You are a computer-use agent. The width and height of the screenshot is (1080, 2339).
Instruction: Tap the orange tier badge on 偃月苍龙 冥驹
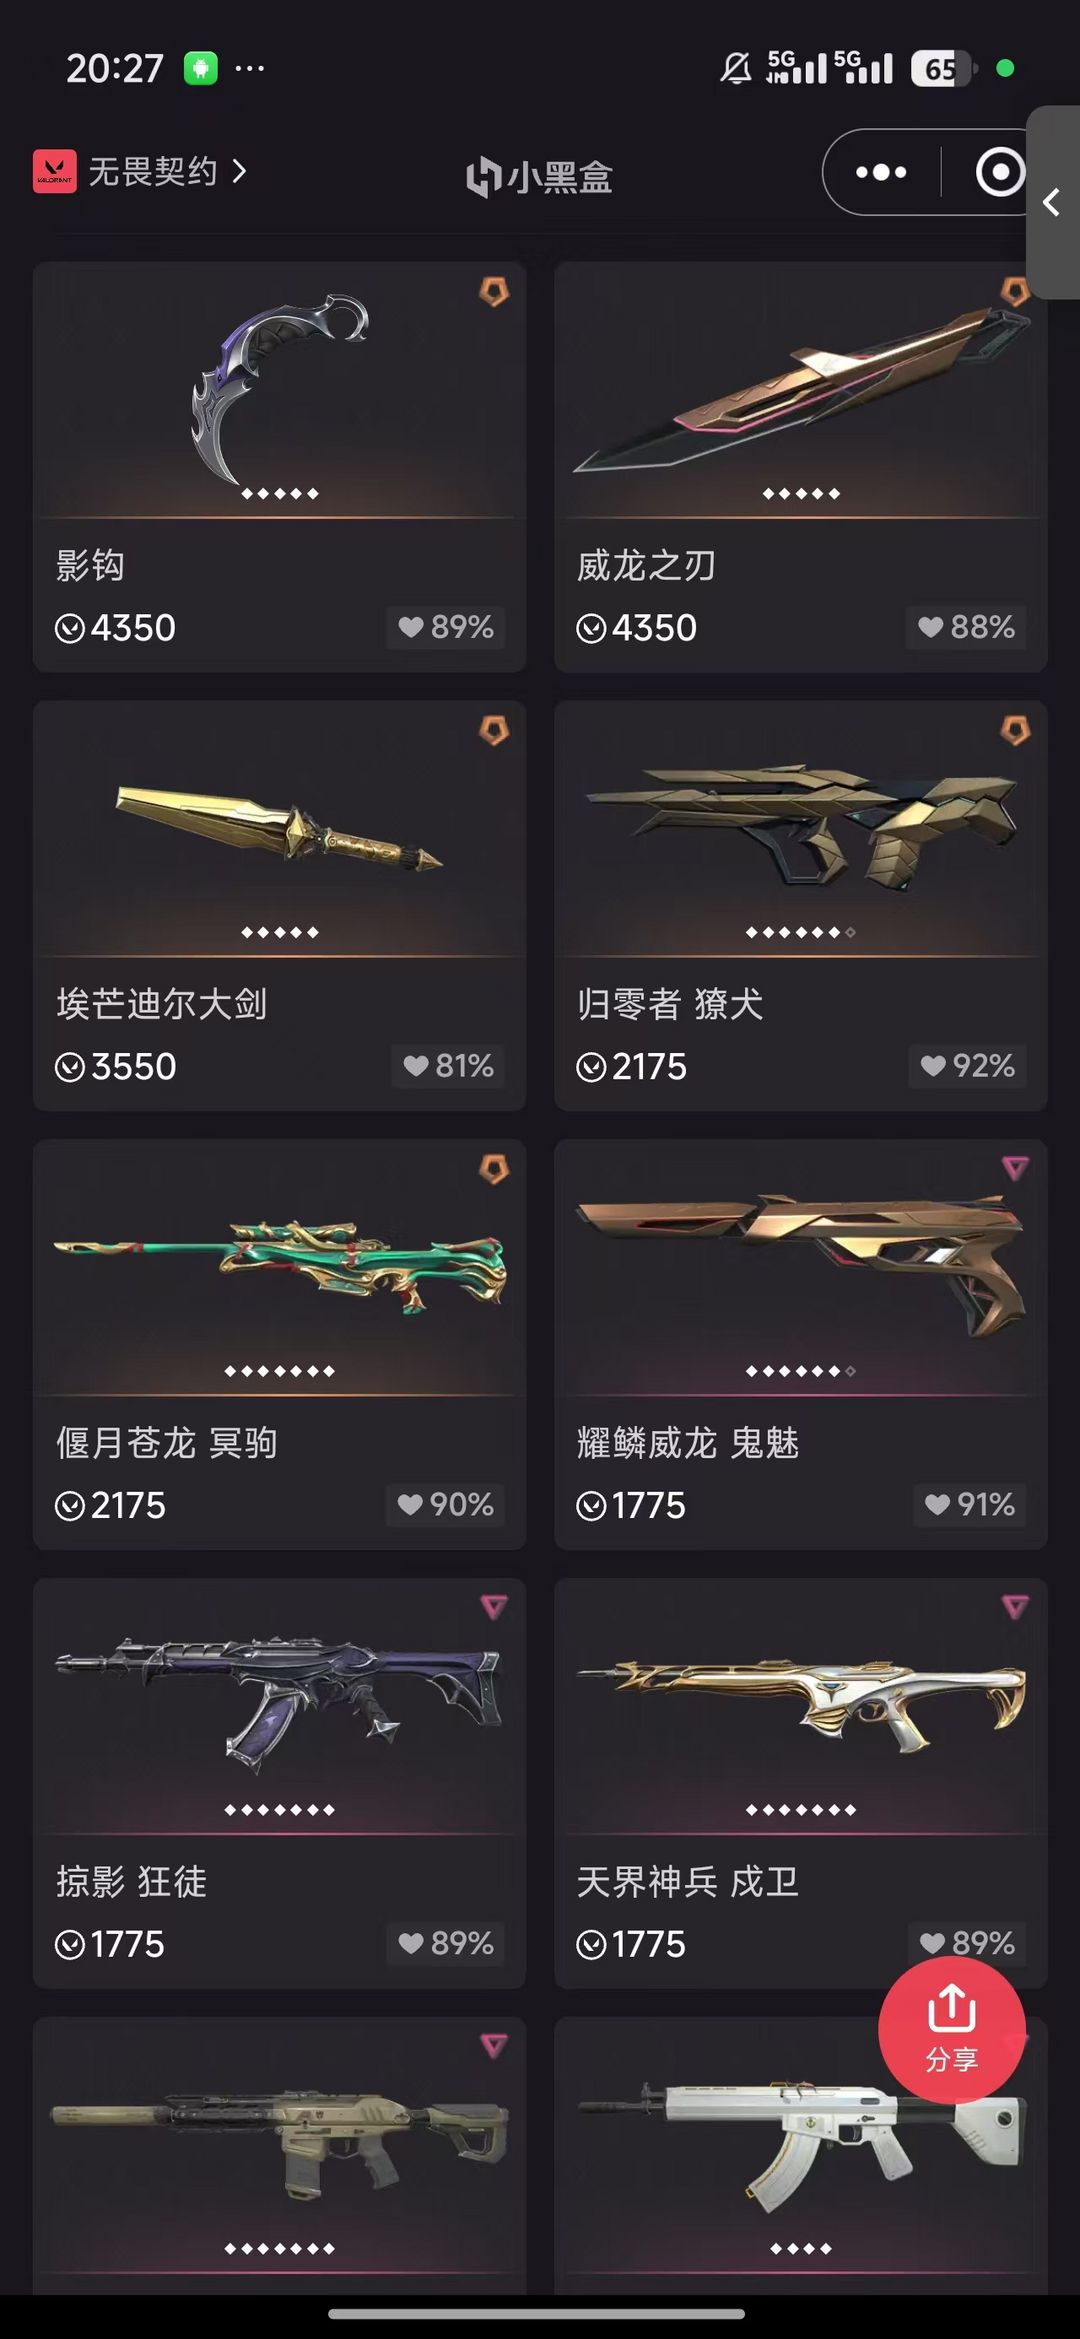(494, 1169)
